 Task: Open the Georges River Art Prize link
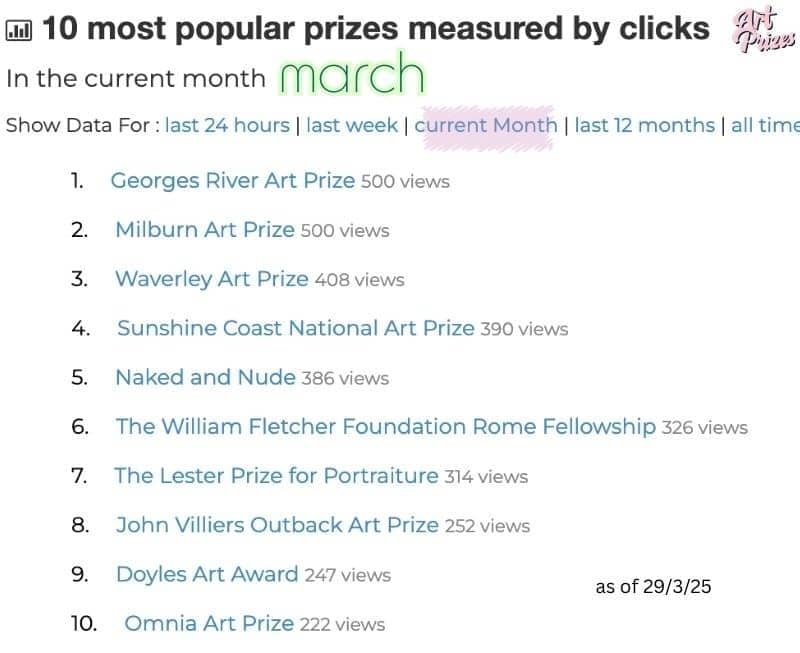coord(233,181)
